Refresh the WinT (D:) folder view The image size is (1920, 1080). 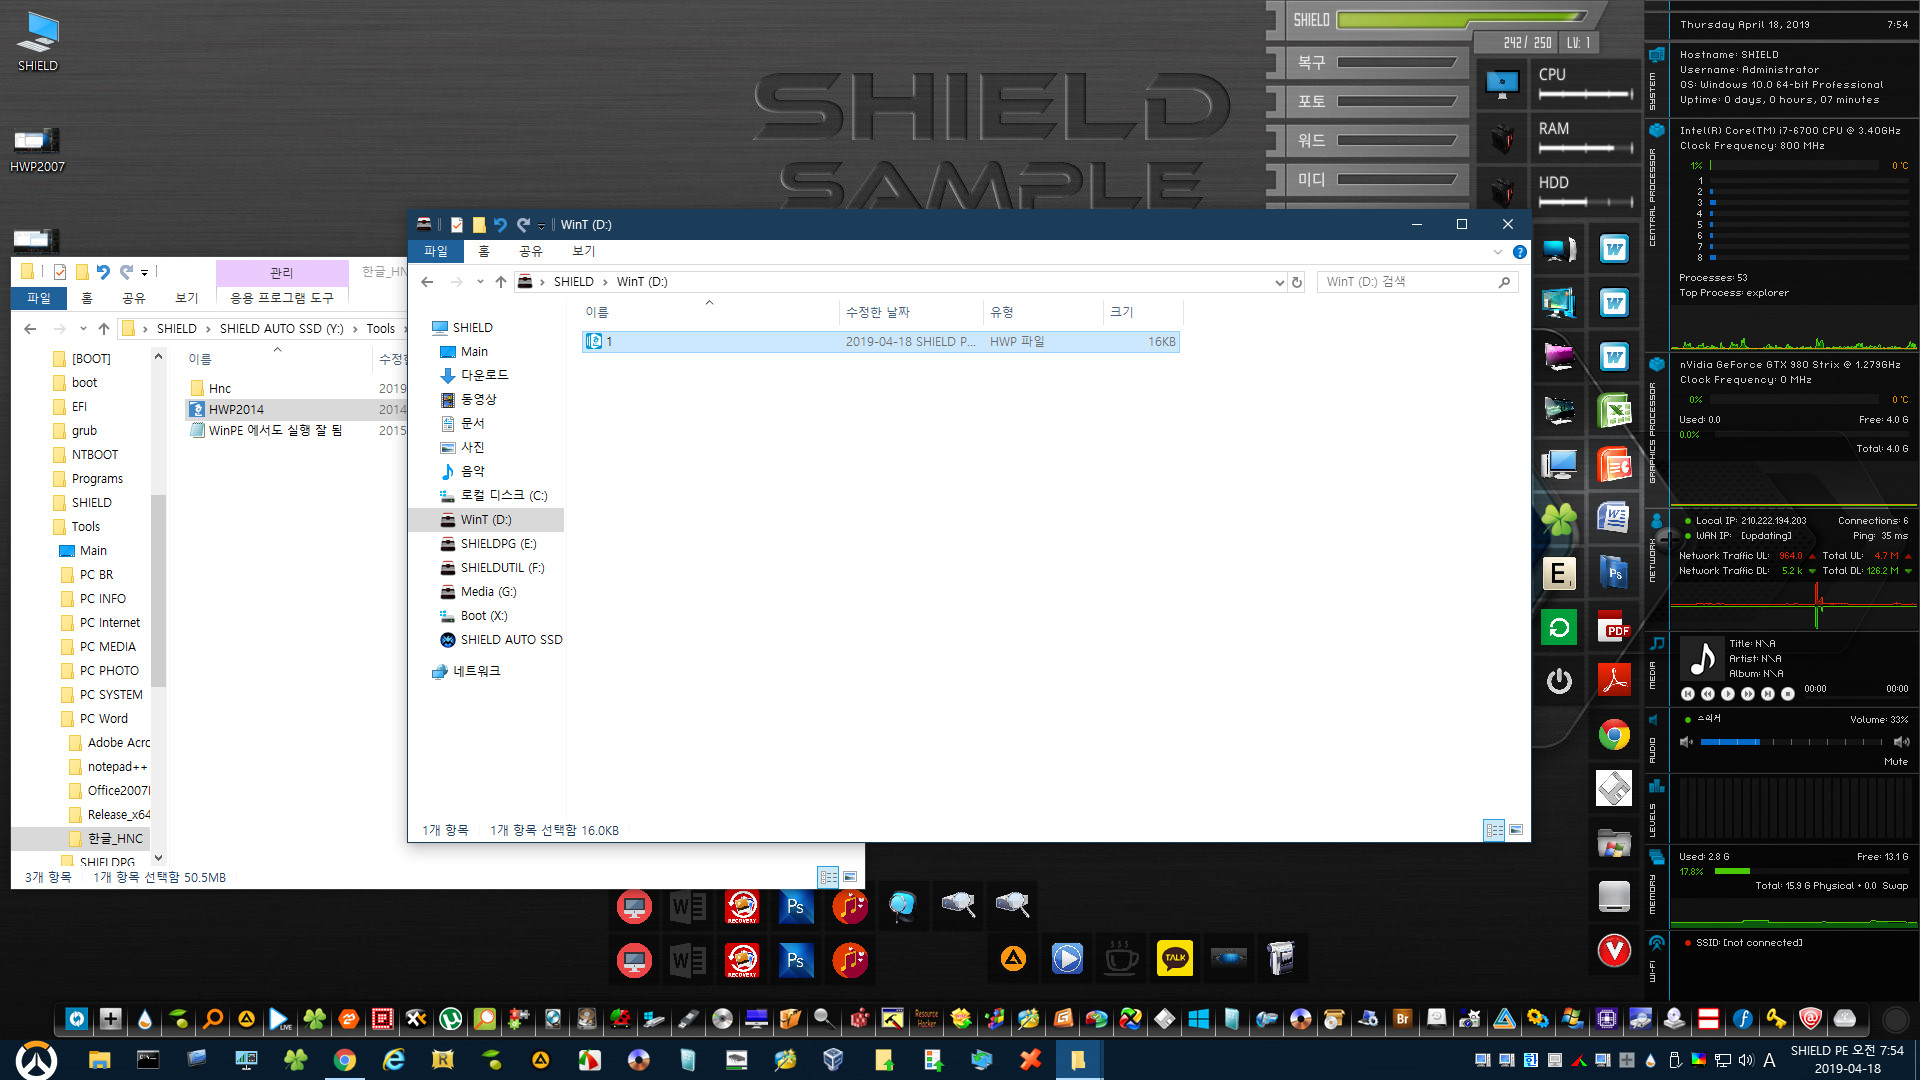tap(1297, 282)
